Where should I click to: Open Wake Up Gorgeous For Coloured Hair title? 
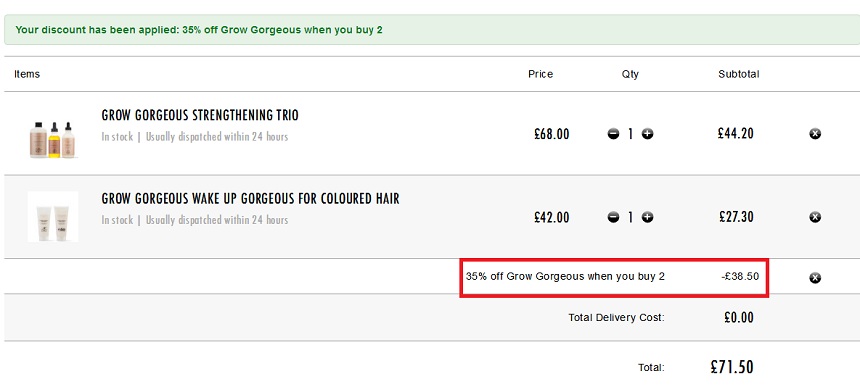coord(251,198)
